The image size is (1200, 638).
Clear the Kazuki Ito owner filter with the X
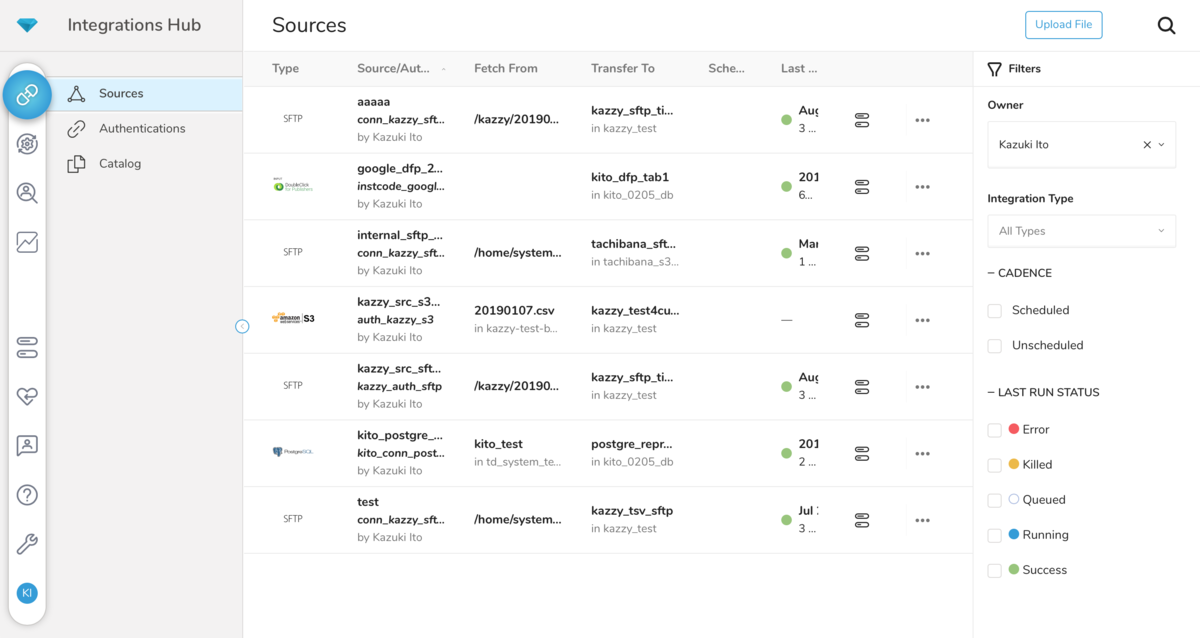click(1146, 144)
